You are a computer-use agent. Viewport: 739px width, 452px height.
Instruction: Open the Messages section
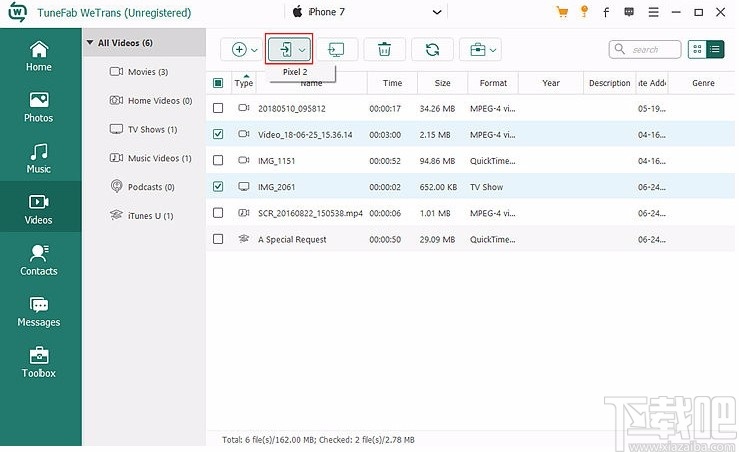[39, 311]
